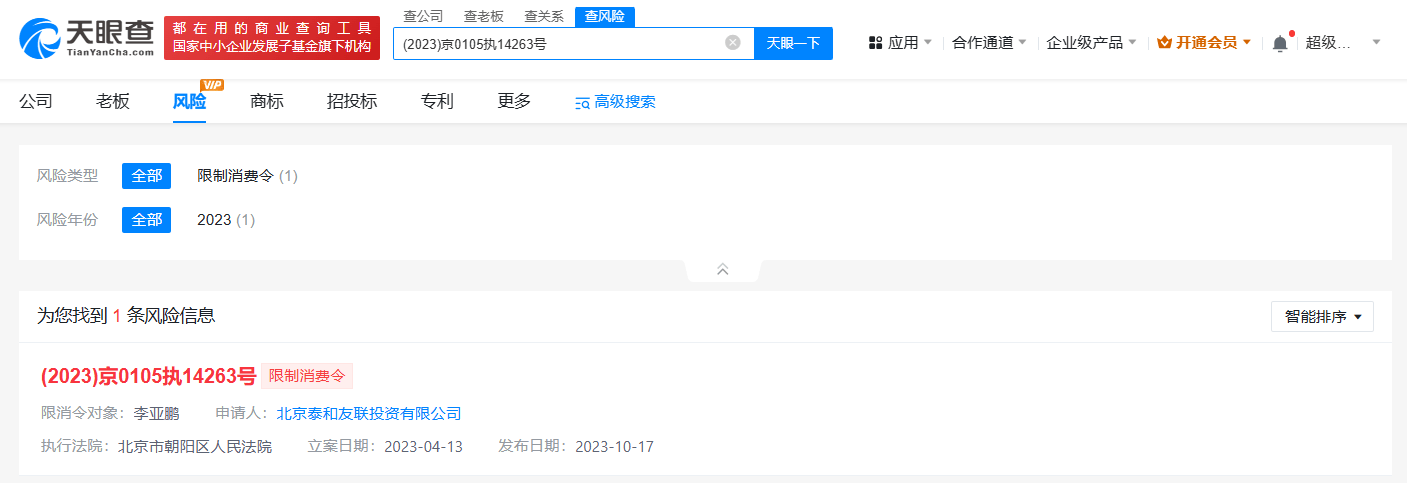The image size is (1407, 483).
Task: Click the crown icon beside 开通会员
Action: (1165, 43)
